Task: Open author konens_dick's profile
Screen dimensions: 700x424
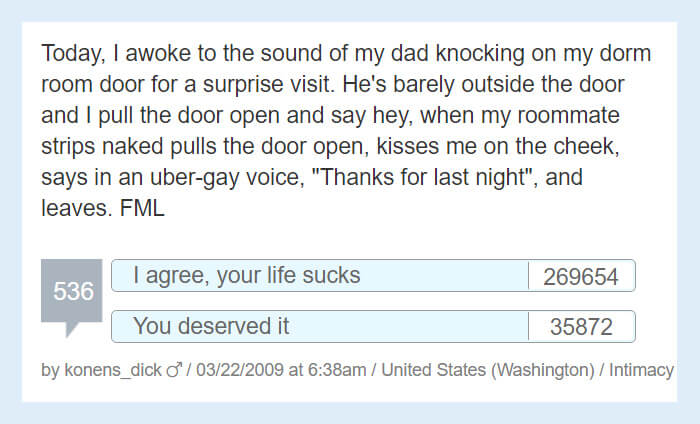Action: [x=112, y=370]
